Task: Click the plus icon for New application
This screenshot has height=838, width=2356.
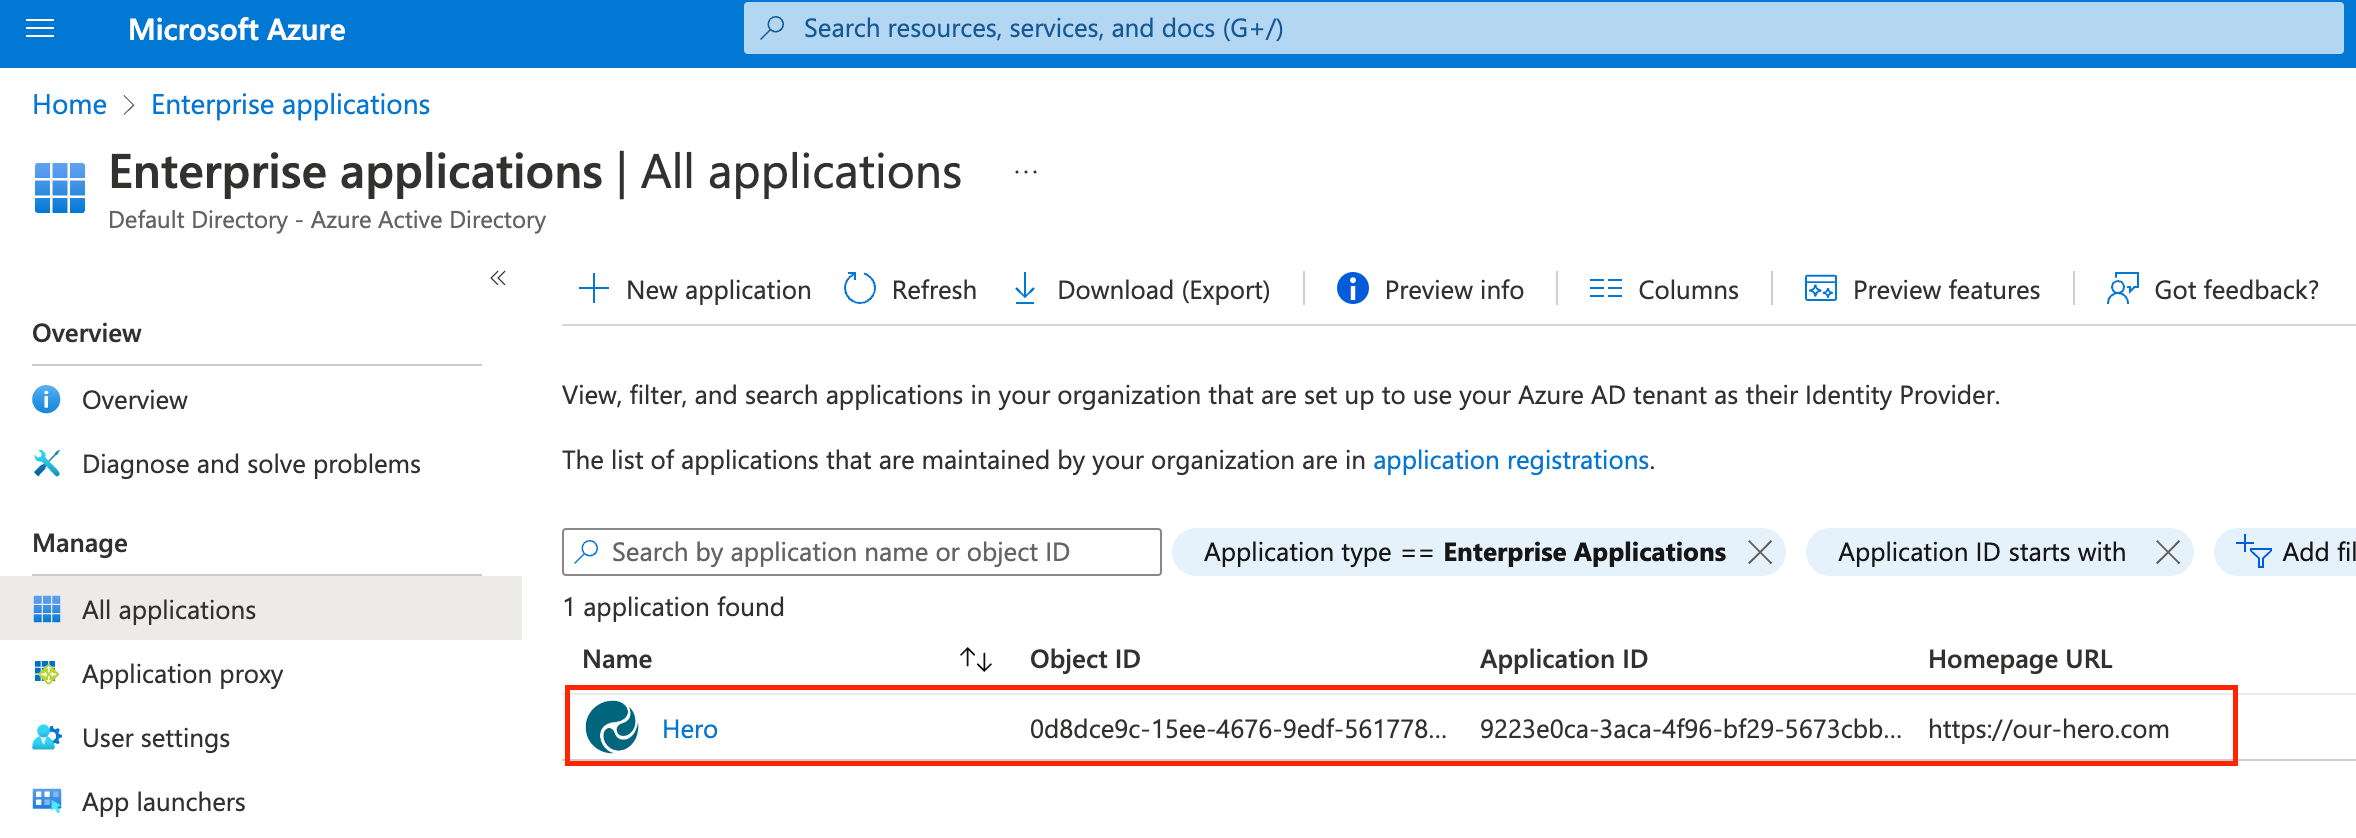Action: pyautogui.click(x=594, y=289)
